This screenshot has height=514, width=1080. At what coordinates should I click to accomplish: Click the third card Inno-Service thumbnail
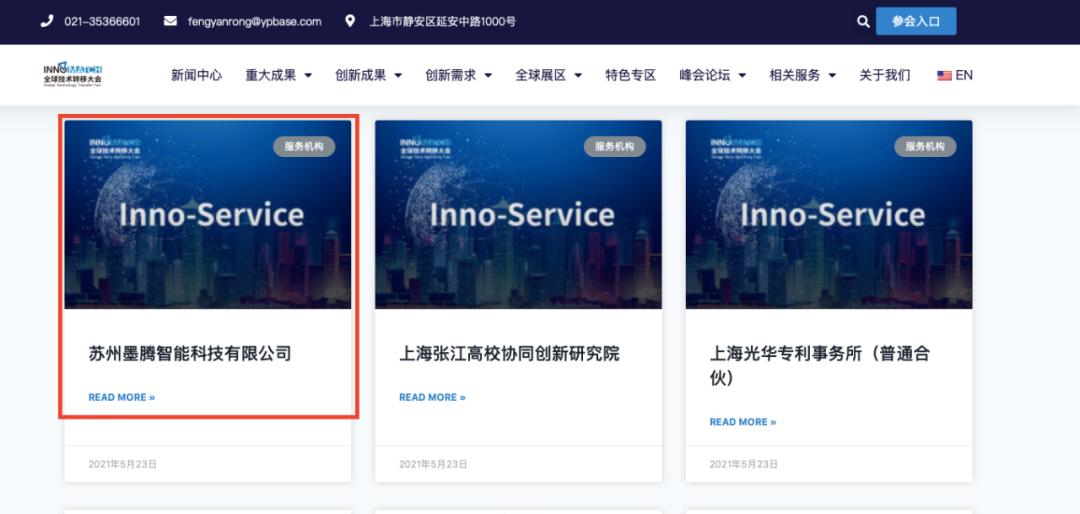[828, 215]
